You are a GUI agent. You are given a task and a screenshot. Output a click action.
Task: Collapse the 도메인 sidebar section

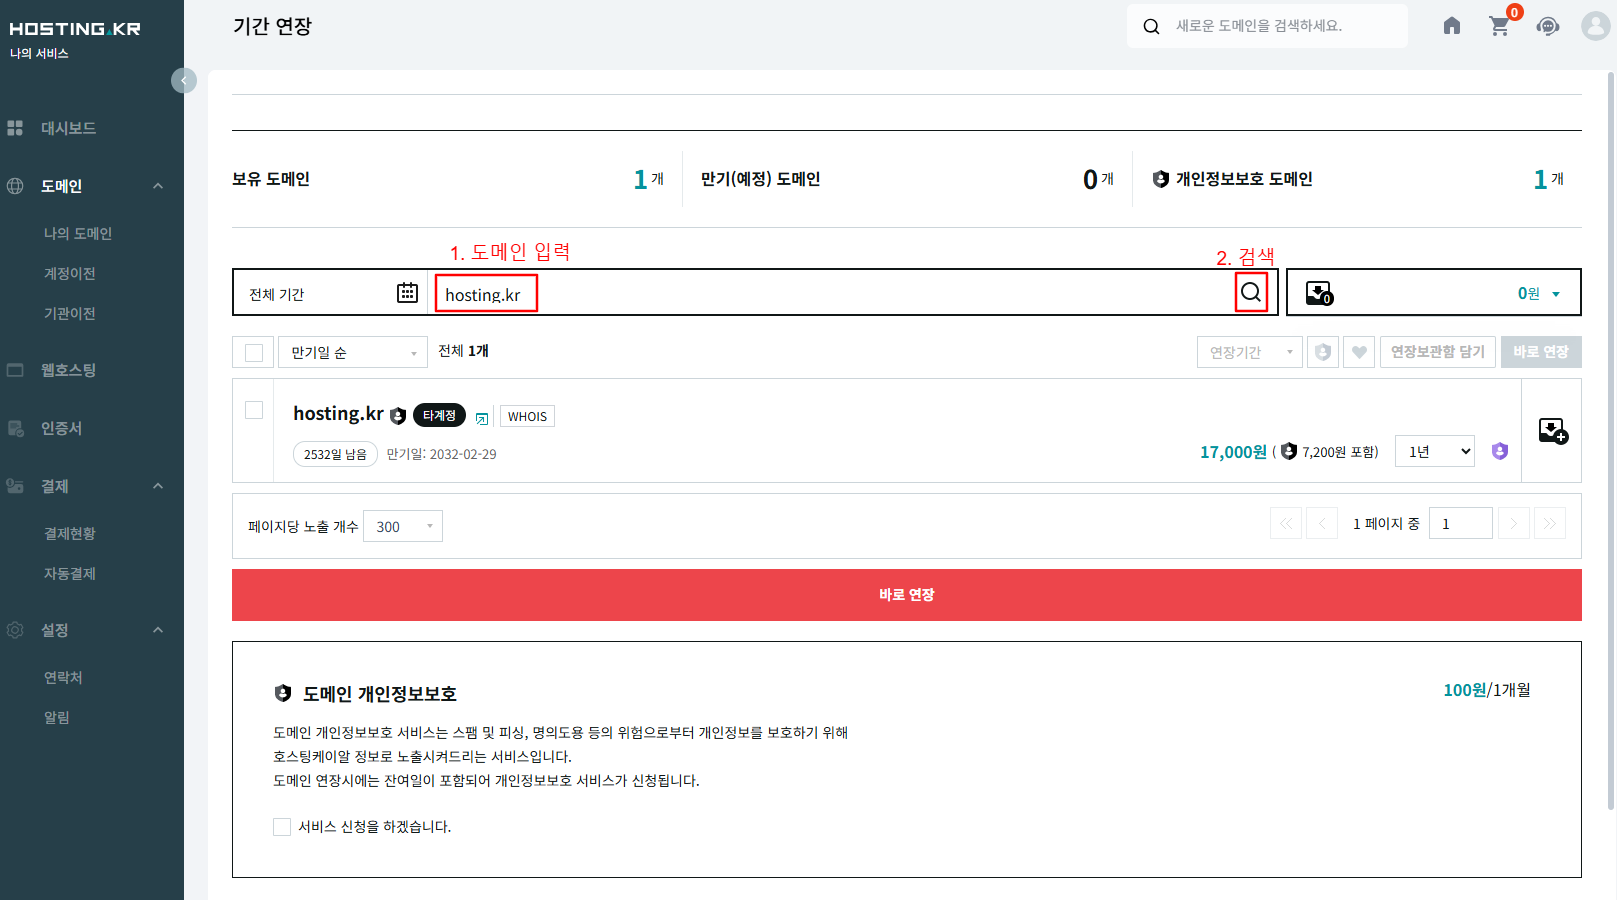click(158, 186)
